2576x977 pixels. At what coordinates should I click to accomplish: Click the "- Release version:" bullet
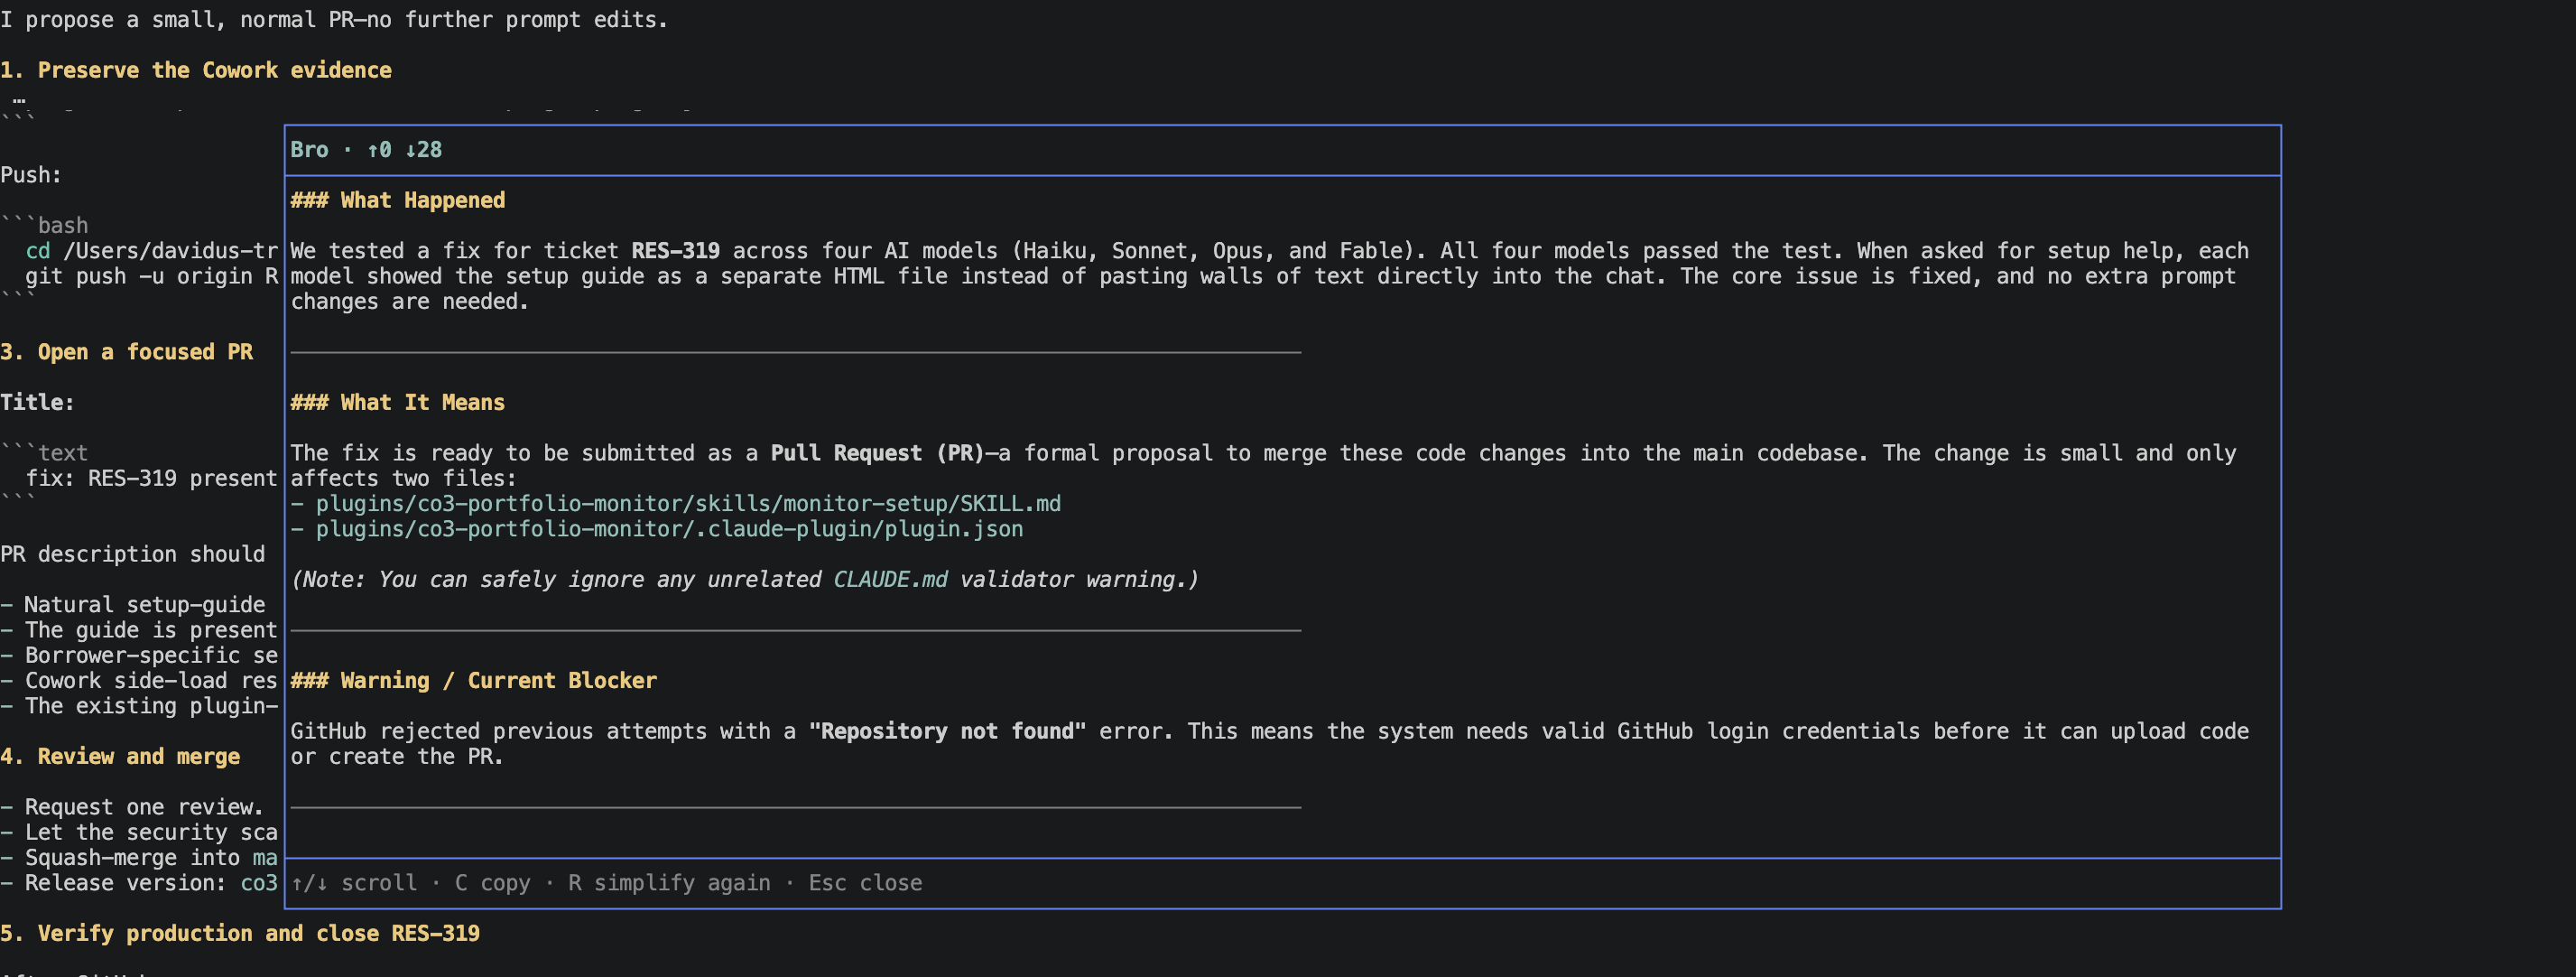pyautogui.click(x=139, y=883)
